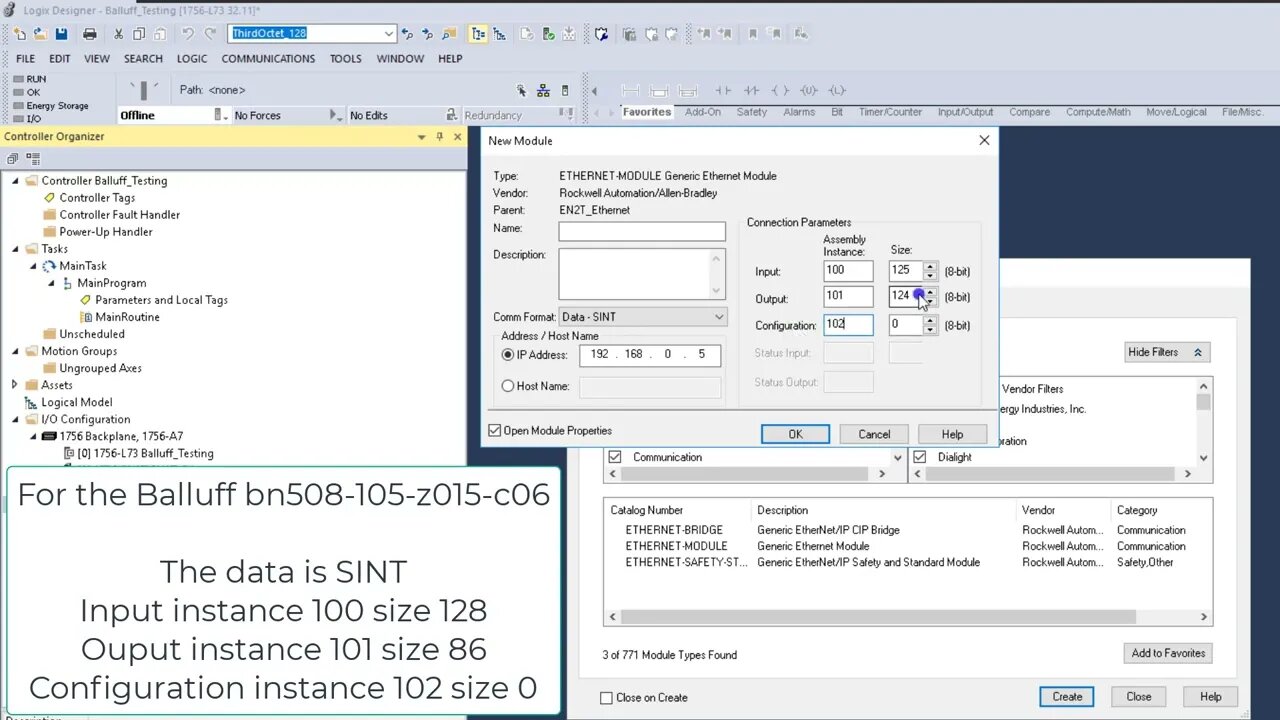Decrease Configuration size with down spinner
Screen dimensions: 1280x720
pos(931,330)
